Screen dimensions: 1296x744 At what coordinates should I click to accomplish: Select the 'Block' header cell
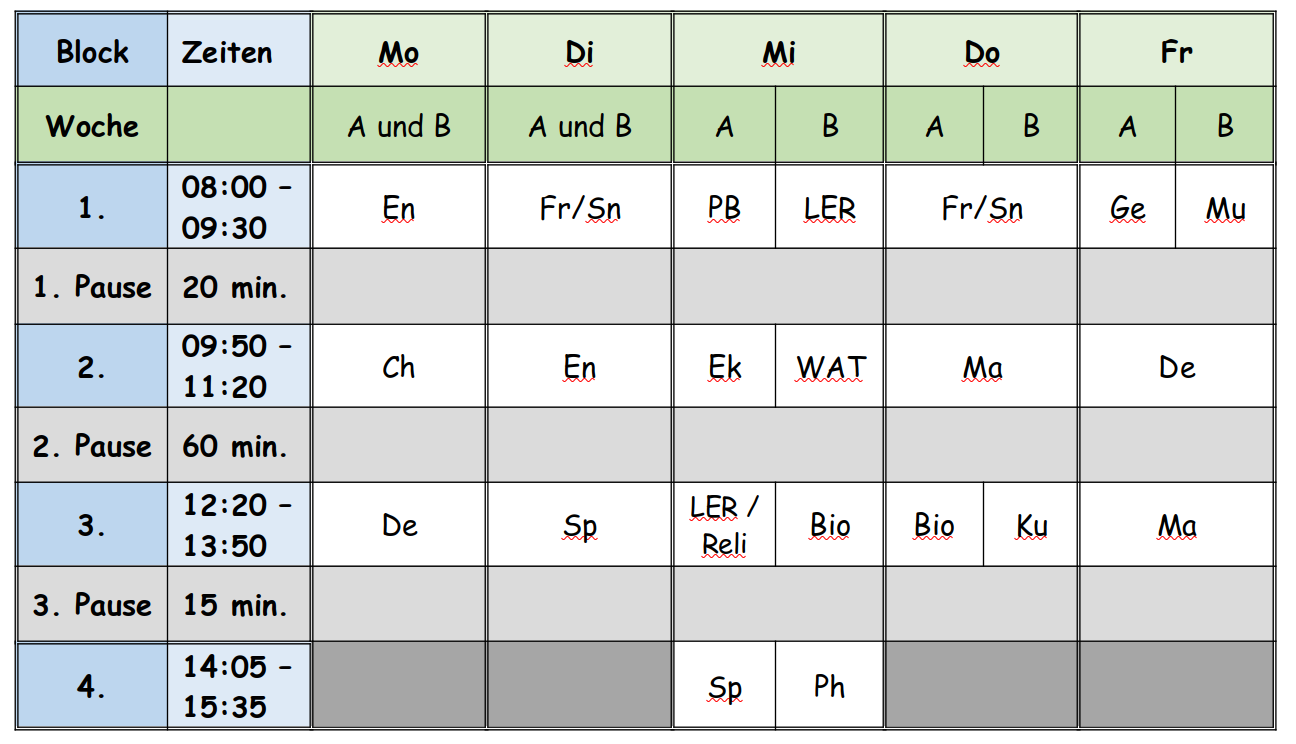(92, 51)
